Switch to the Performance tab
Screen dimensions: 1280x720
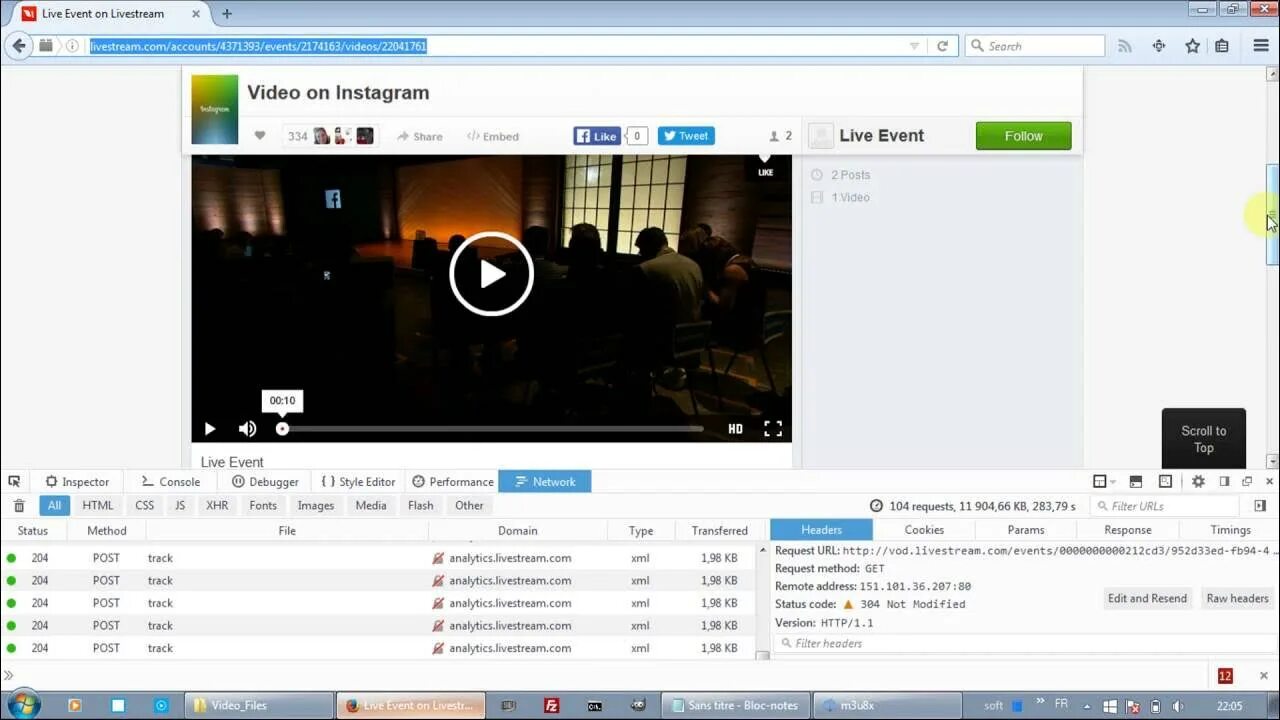pos(453,482)
